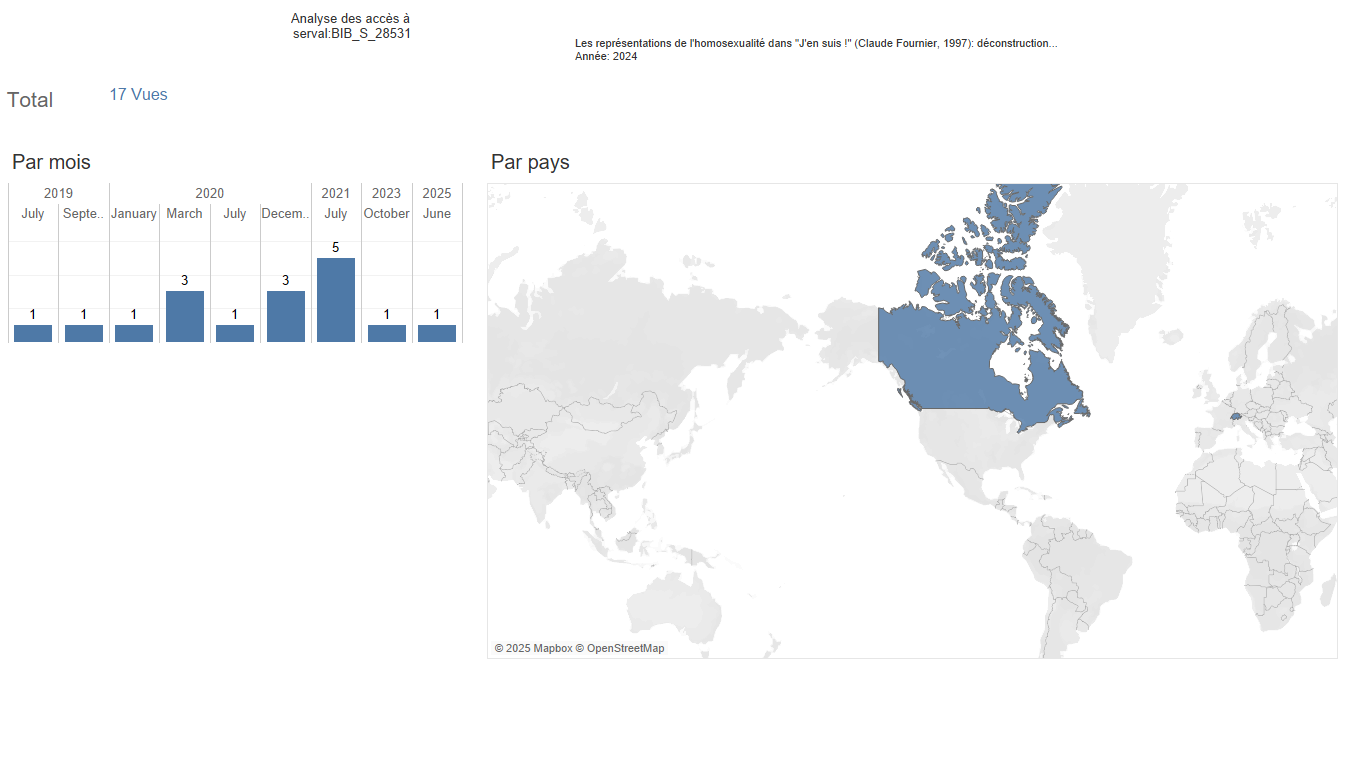1366x768 pixels.
Task: Select the July 2021 bar
Action: (336, 300)
